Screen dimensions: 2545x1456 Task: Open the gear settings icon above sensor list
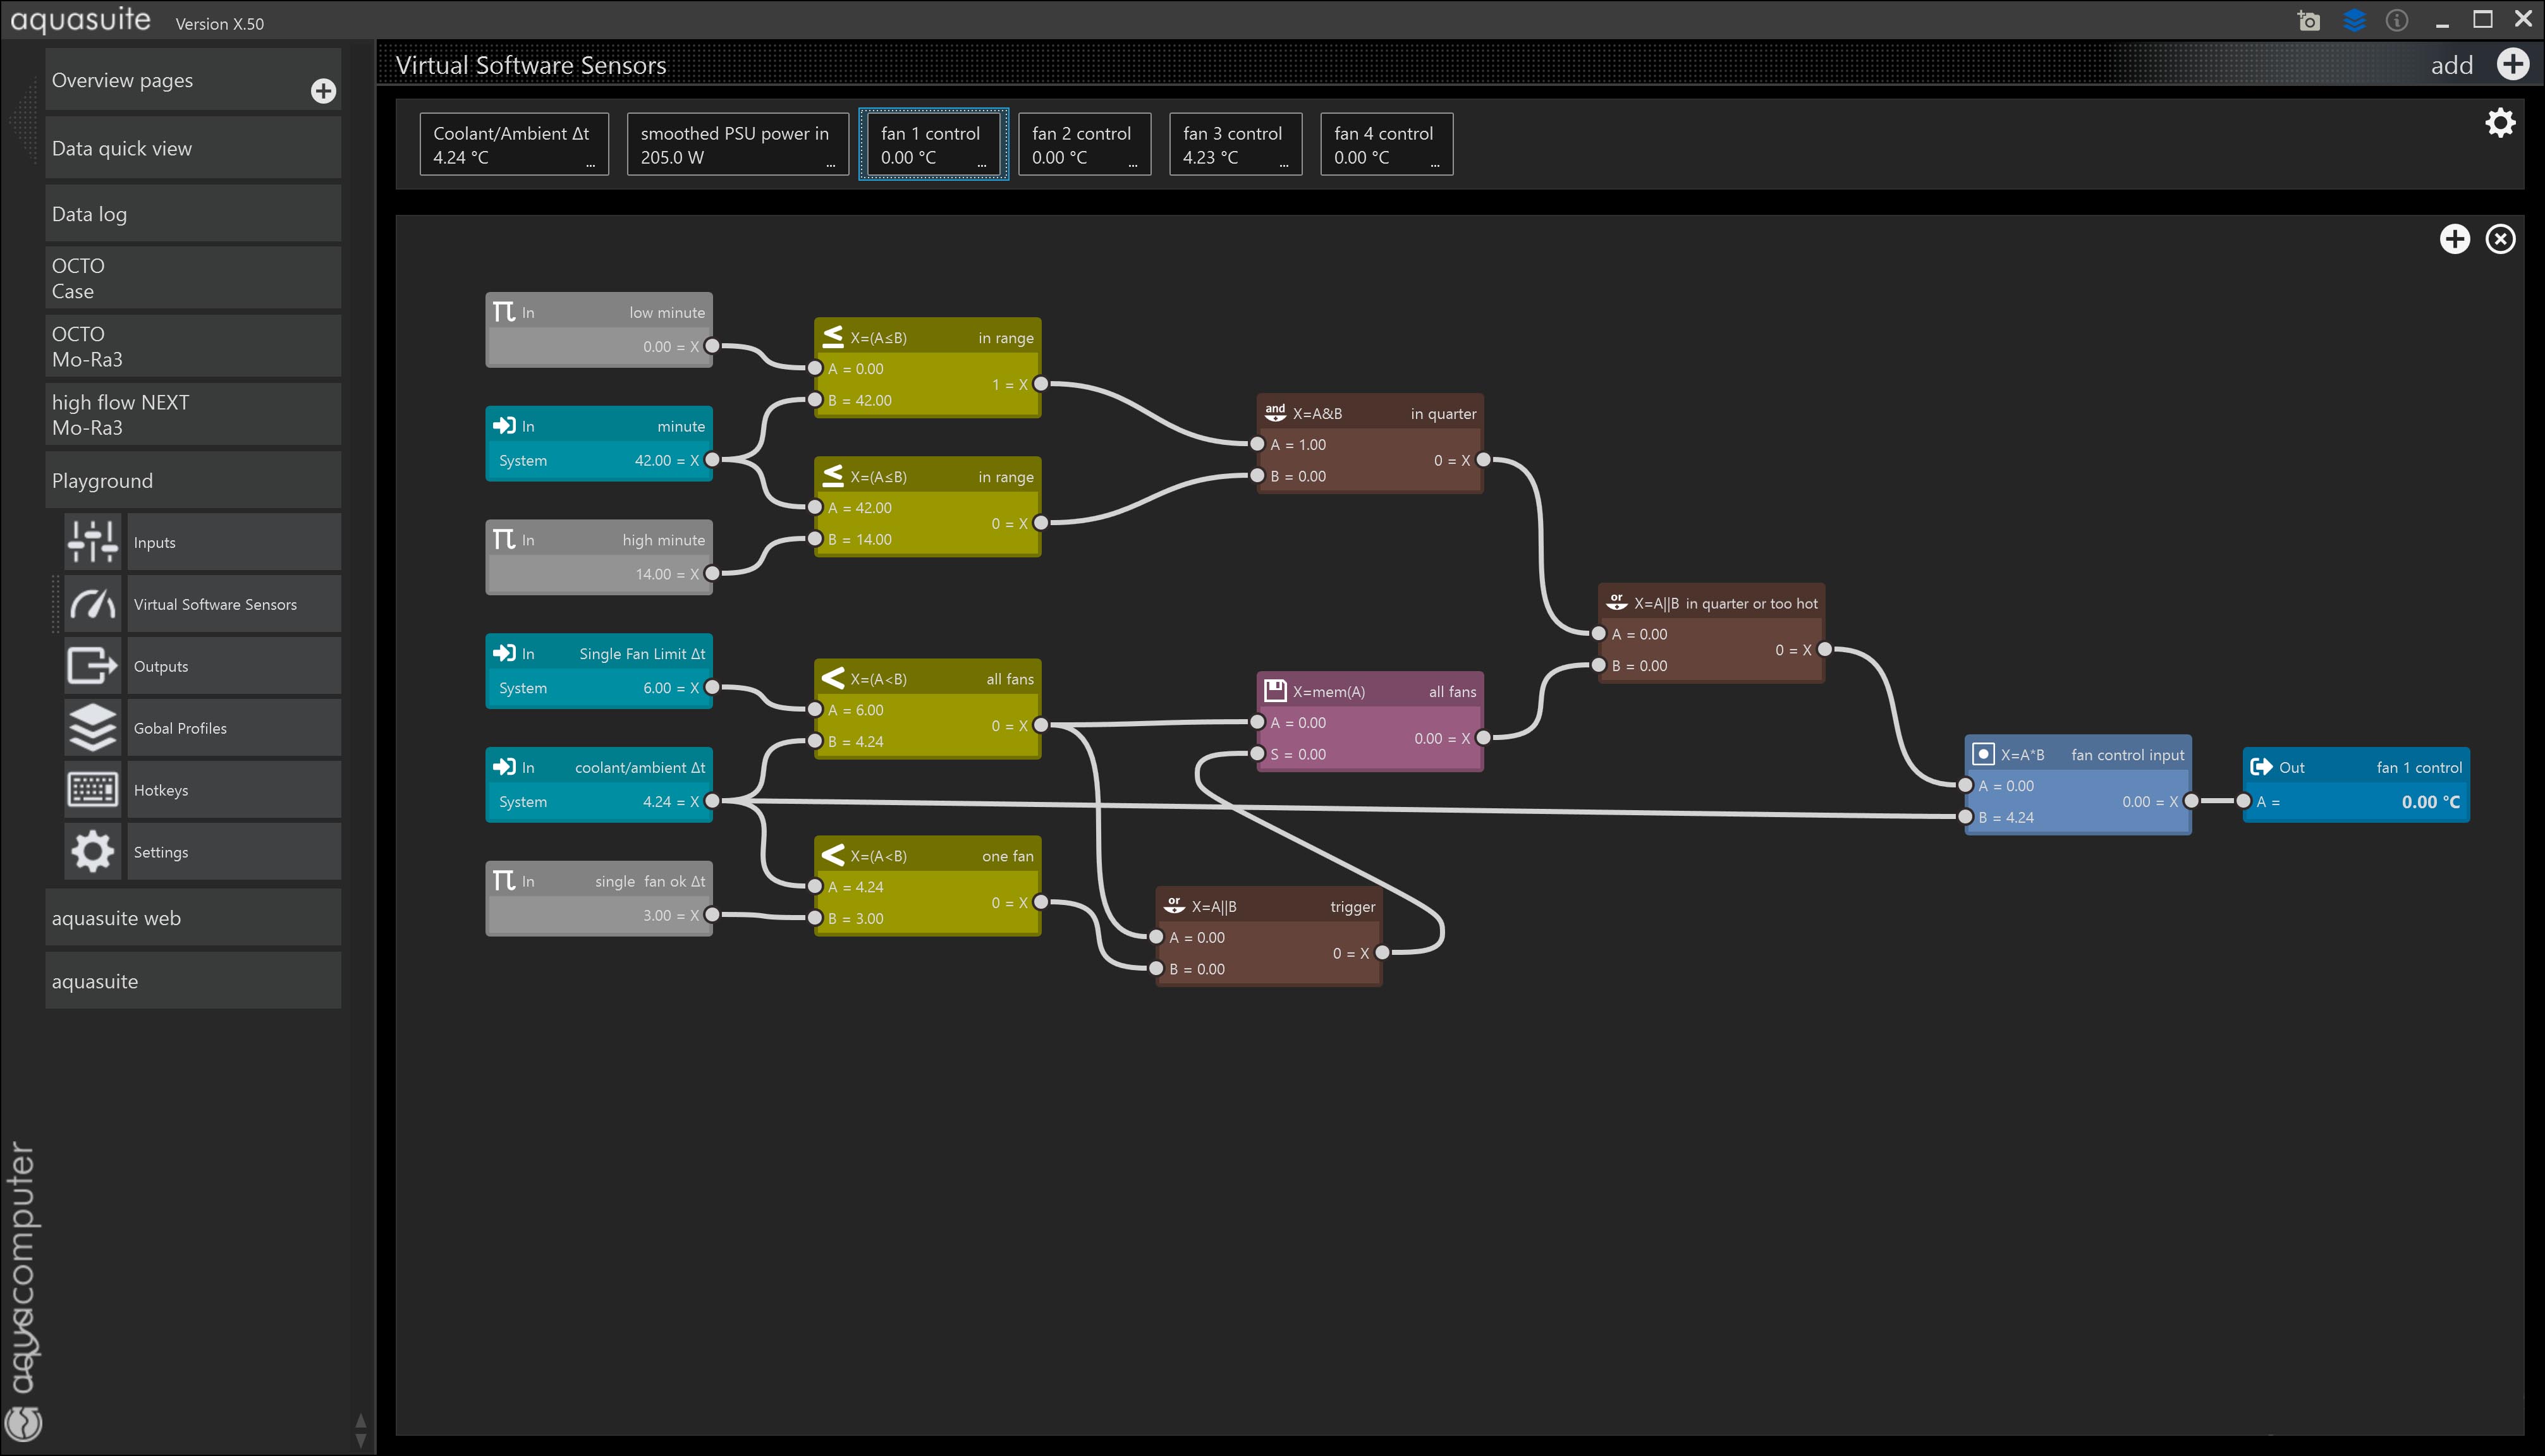[2500, 123]
